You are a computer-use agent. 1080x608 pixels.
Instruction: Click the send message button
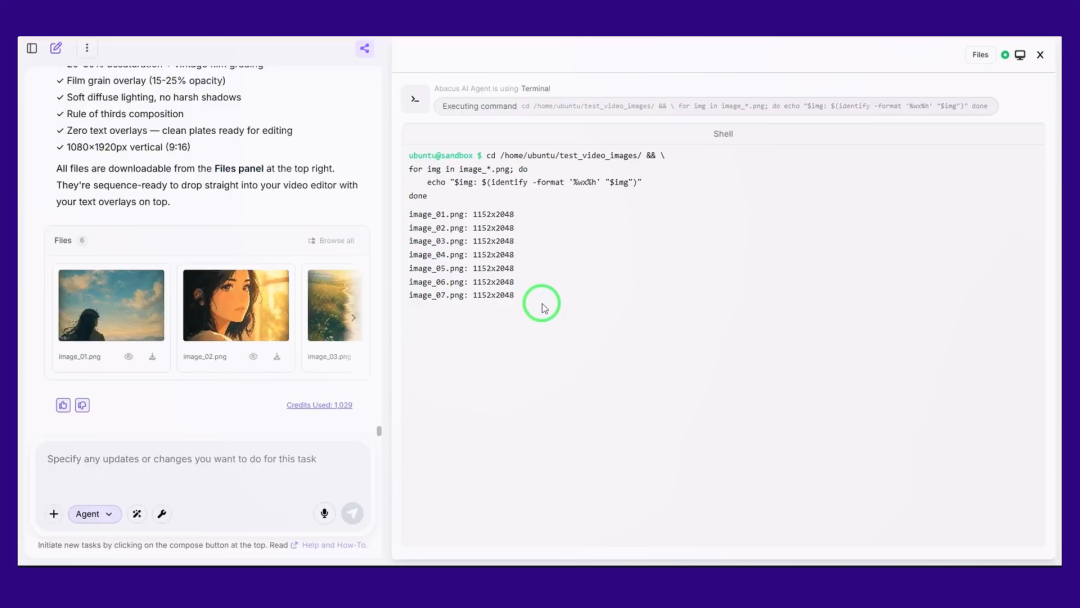click(x=353, y=514)
